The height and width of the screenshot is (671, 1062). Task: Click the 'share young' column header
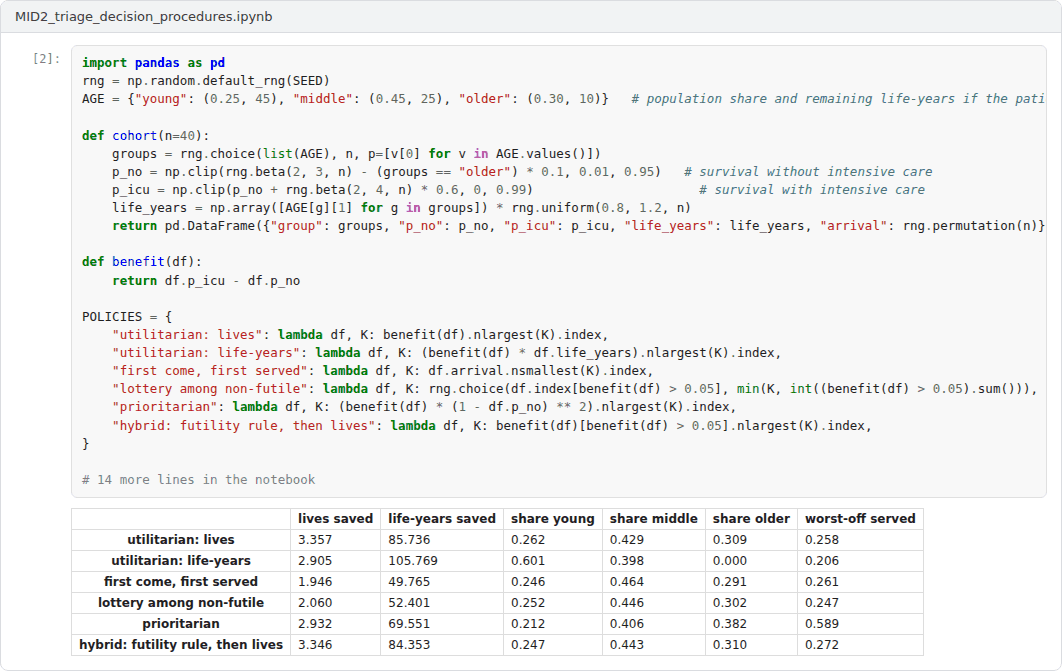point(553,519)
